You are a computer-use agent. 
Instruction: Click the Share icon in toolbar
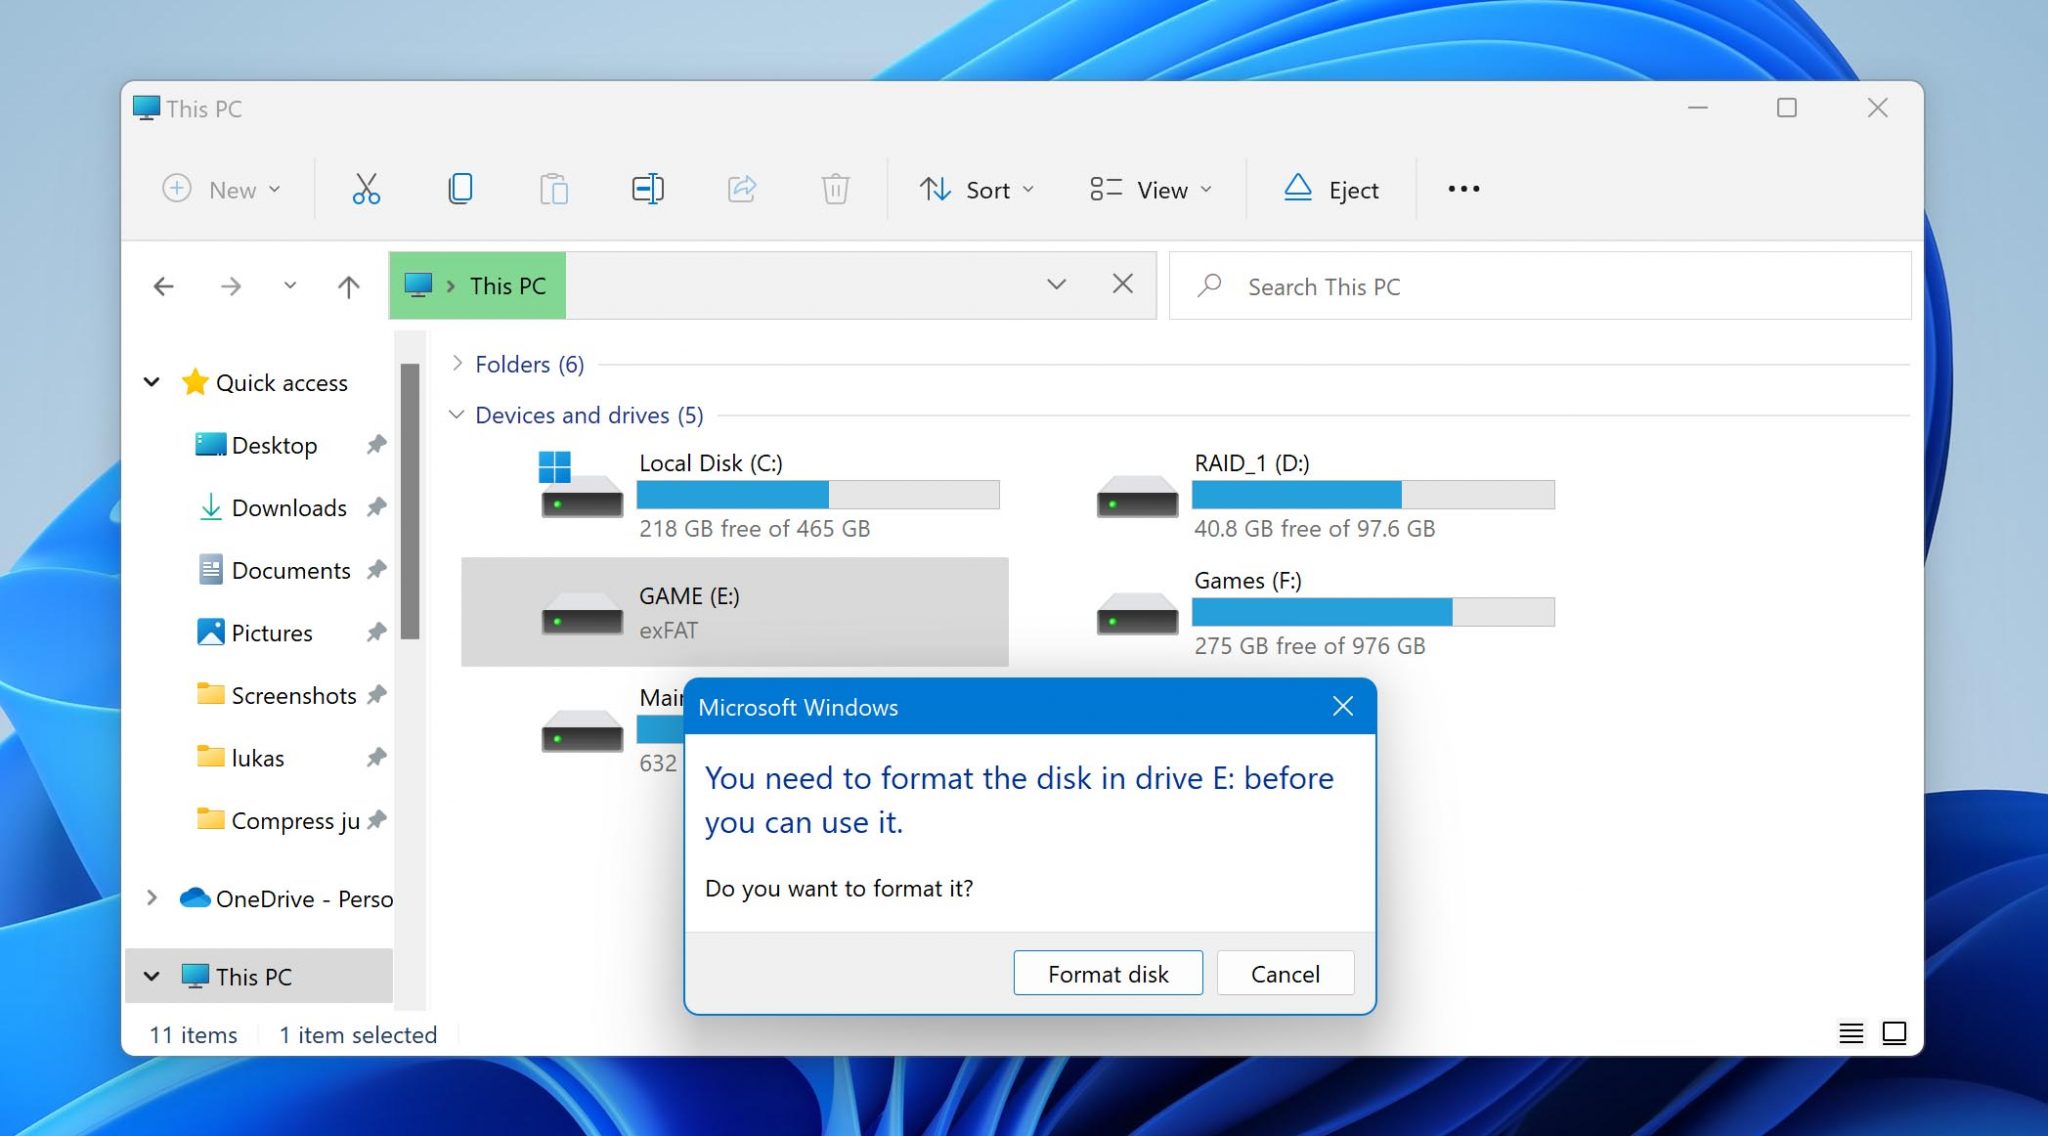(x=741, y=189)
